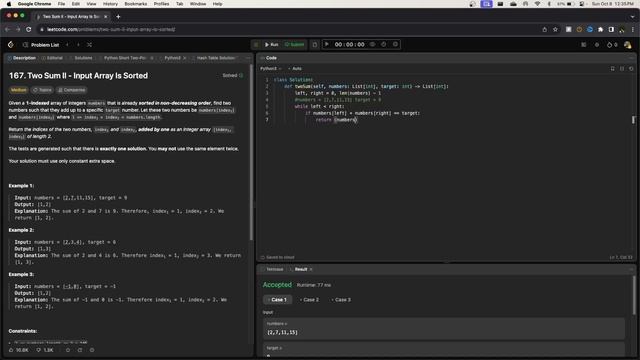
Task: Open the user profile avatar
Action: coord(628,45)
